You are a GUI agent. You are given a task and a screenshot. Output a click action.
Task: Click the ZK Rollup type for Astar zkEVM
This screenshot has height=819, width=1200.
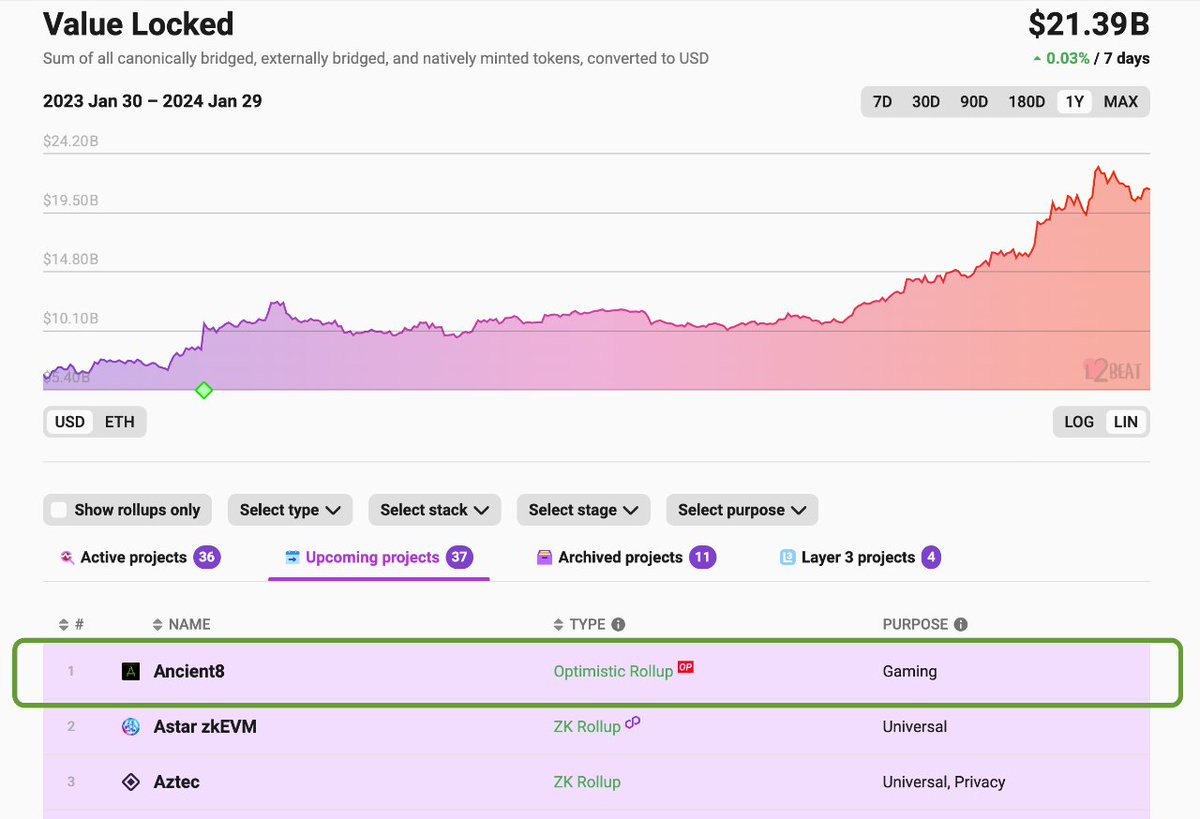[587, 727]
